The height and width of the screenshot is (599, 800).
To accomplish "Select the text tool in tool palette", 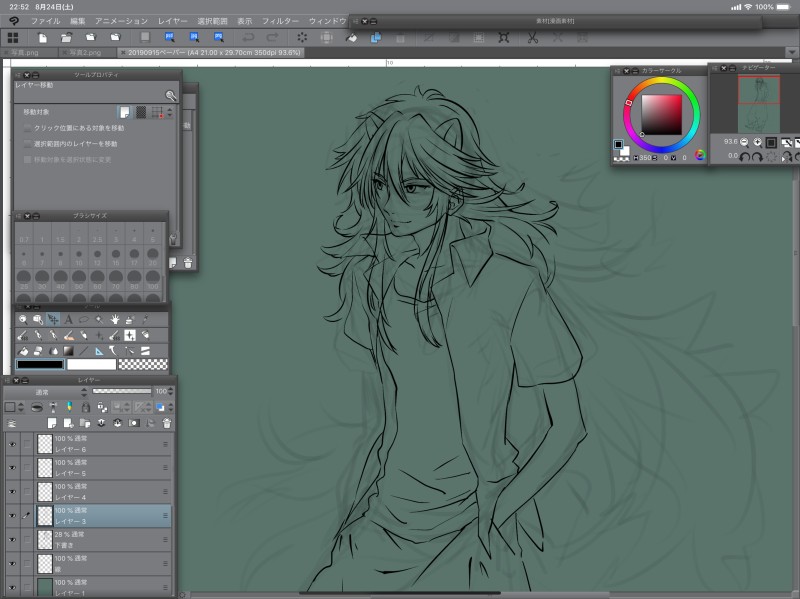I will click(69, 319).
